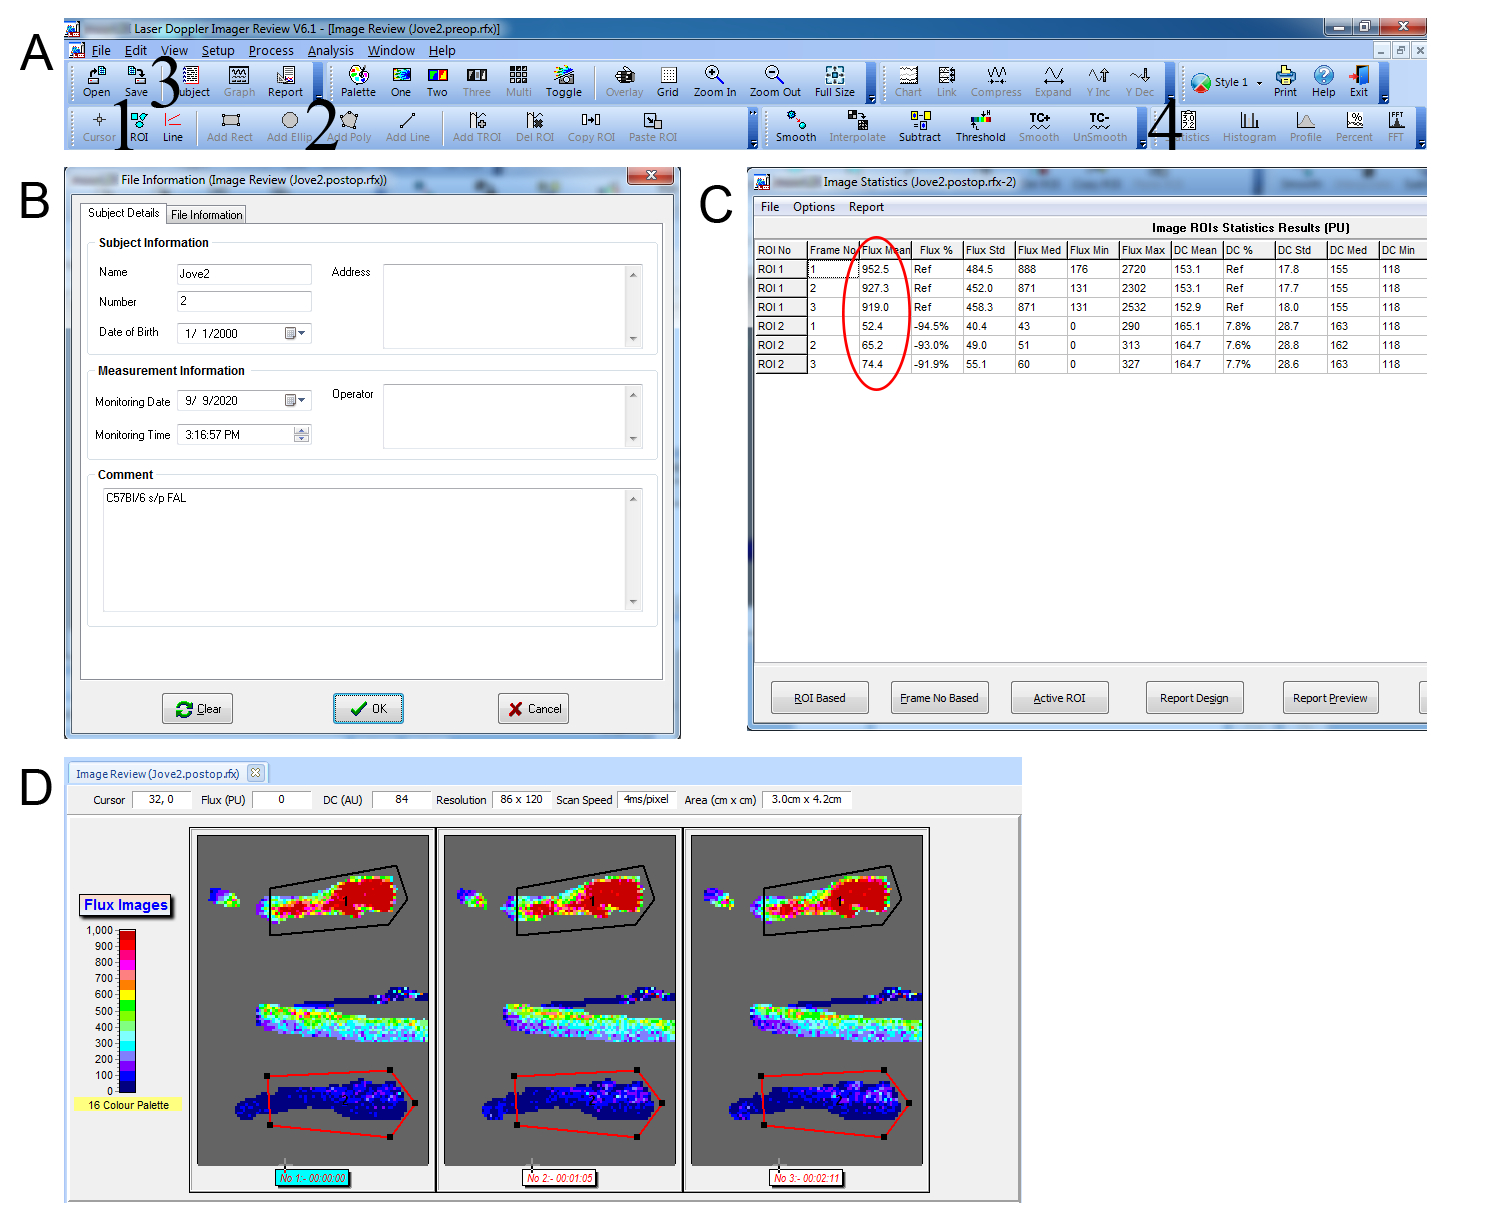Switch to the File Information tab
Viewport: 1496px width, 1222px height.
[206, 214]
